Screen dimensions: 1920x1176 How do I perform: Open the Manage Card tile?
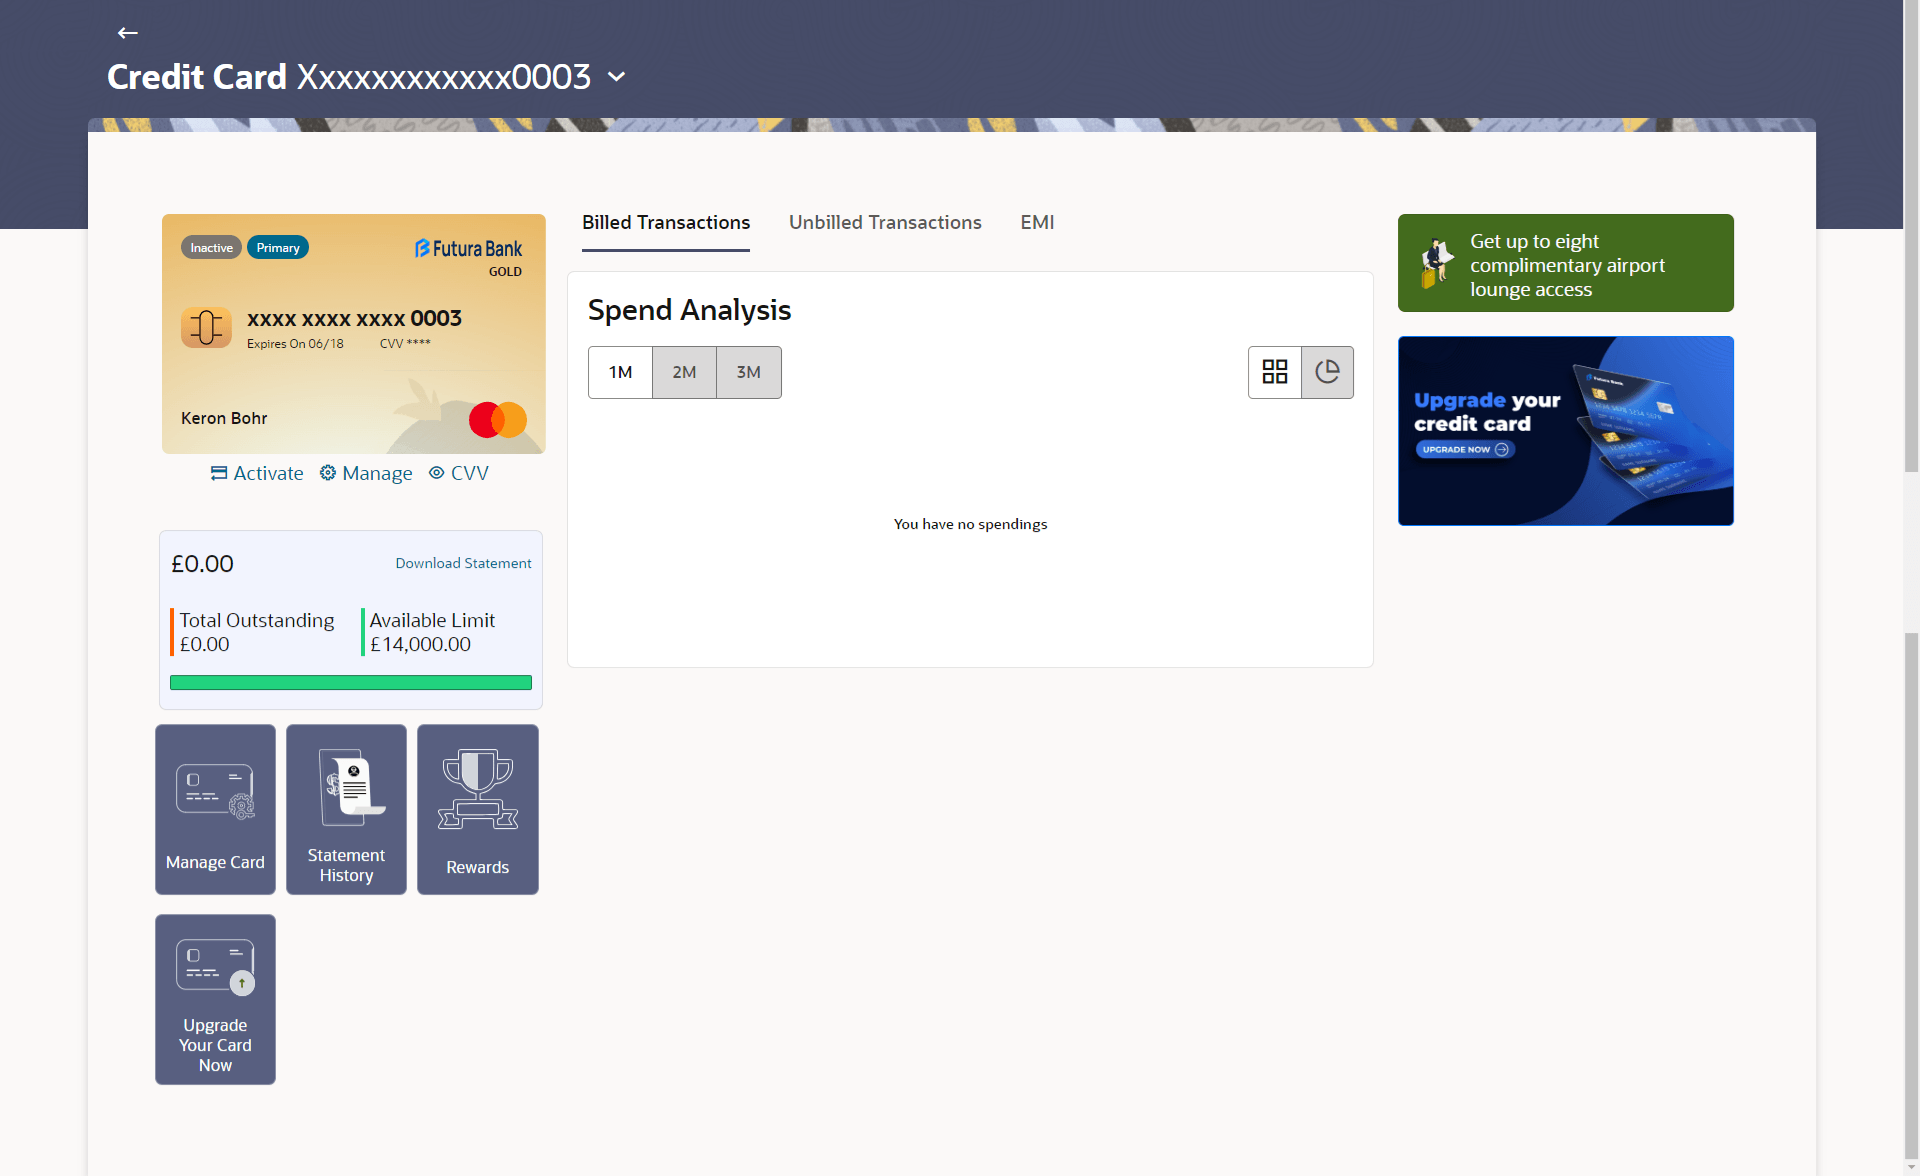(x=215, y=809)
